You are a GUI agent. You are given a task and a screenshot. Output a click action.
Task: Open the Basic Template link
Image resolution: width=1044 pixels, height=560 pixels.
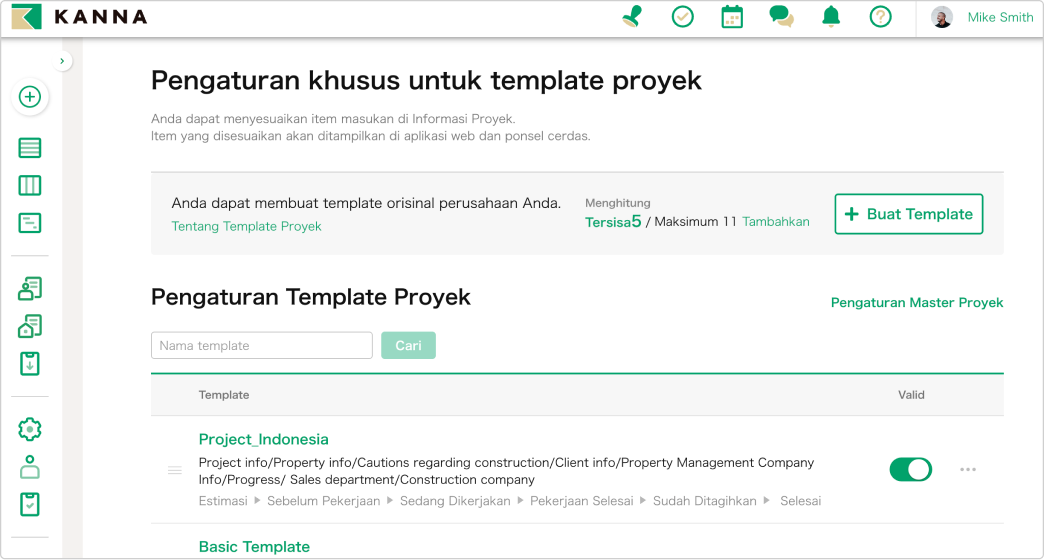(x=254, y=547)
